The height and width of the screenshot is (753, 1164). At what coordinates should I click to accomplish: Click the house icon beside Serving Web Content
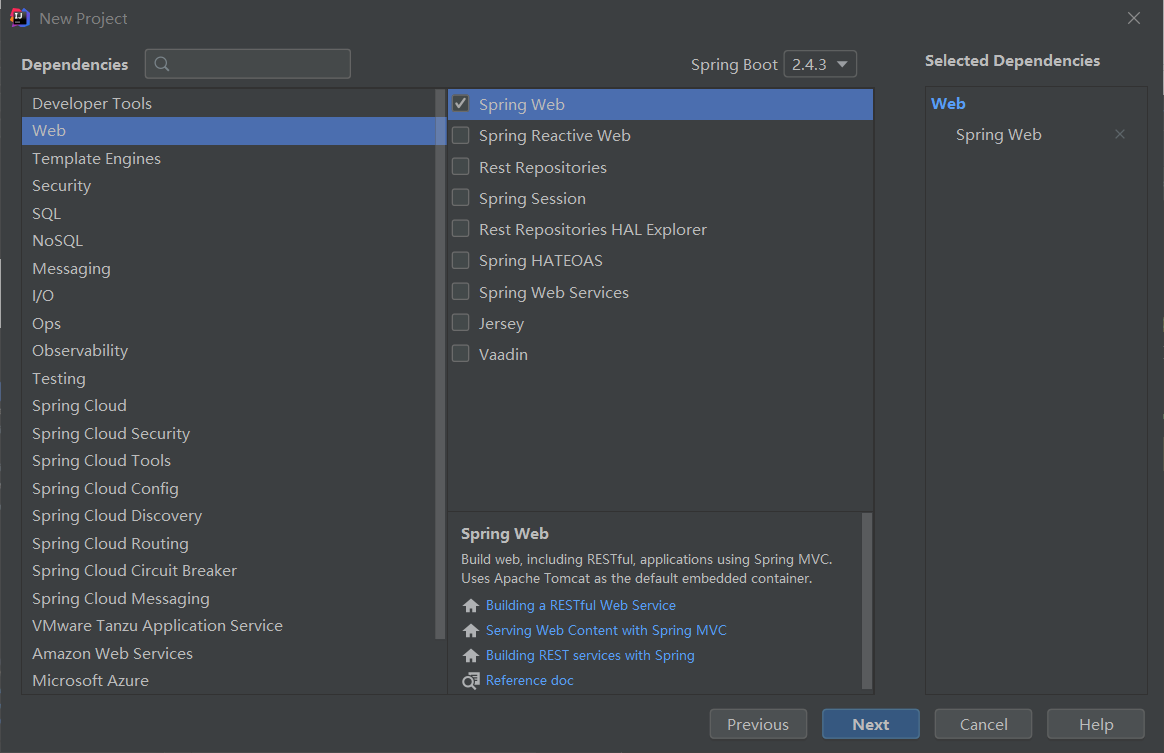click(471, 631)
